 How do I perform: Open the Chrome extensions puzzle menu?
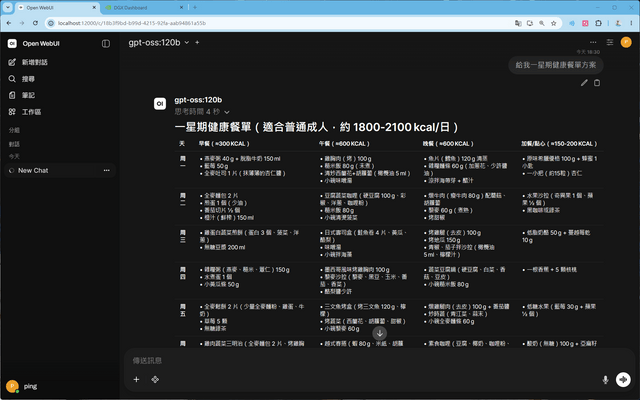pyautogui.click(x=598, y=23)
